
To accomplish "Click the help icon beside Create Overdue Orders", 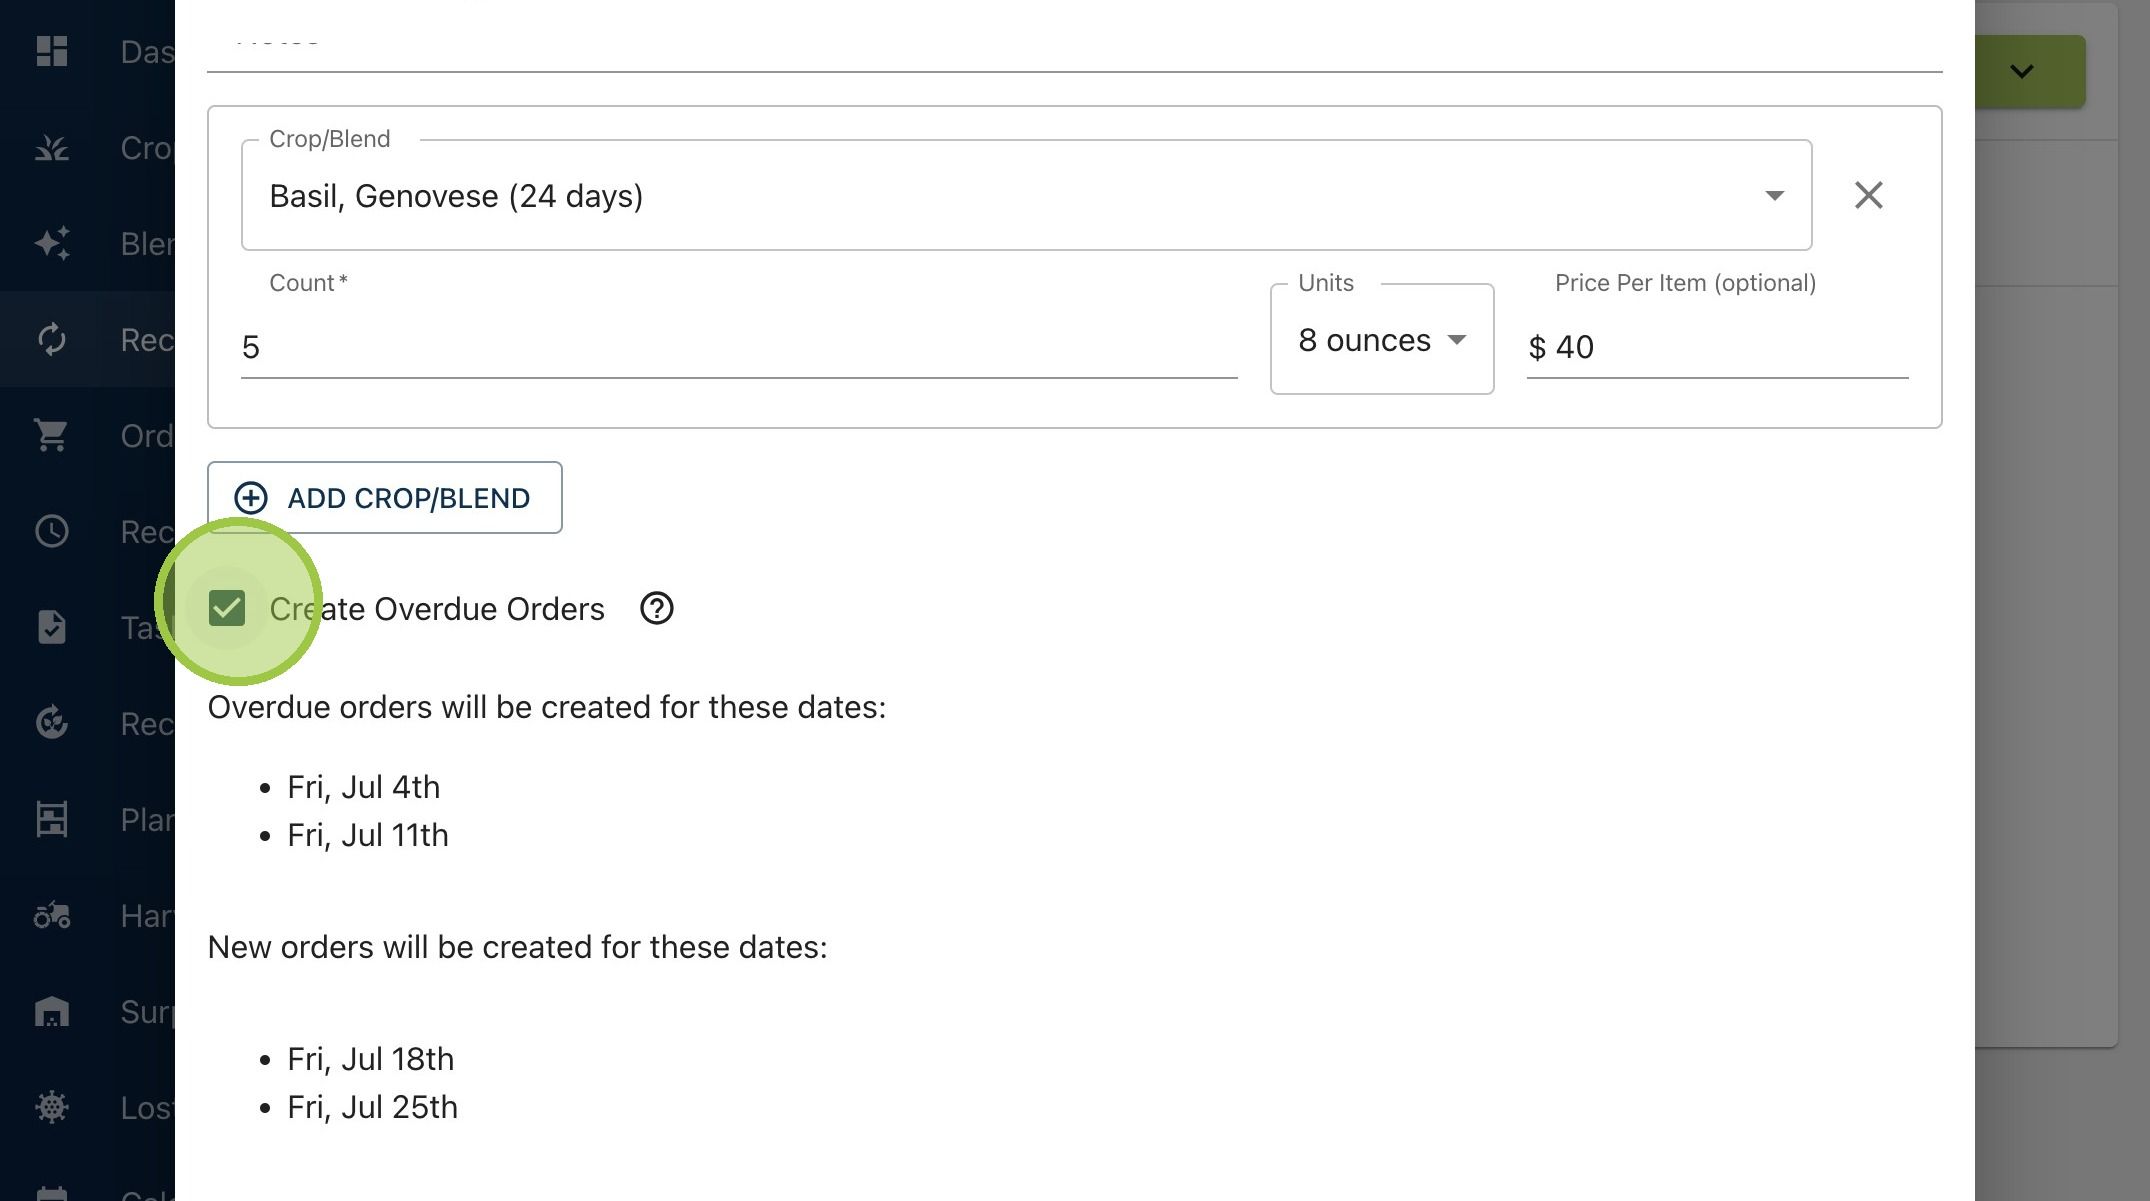I will (x=656, y=608).
